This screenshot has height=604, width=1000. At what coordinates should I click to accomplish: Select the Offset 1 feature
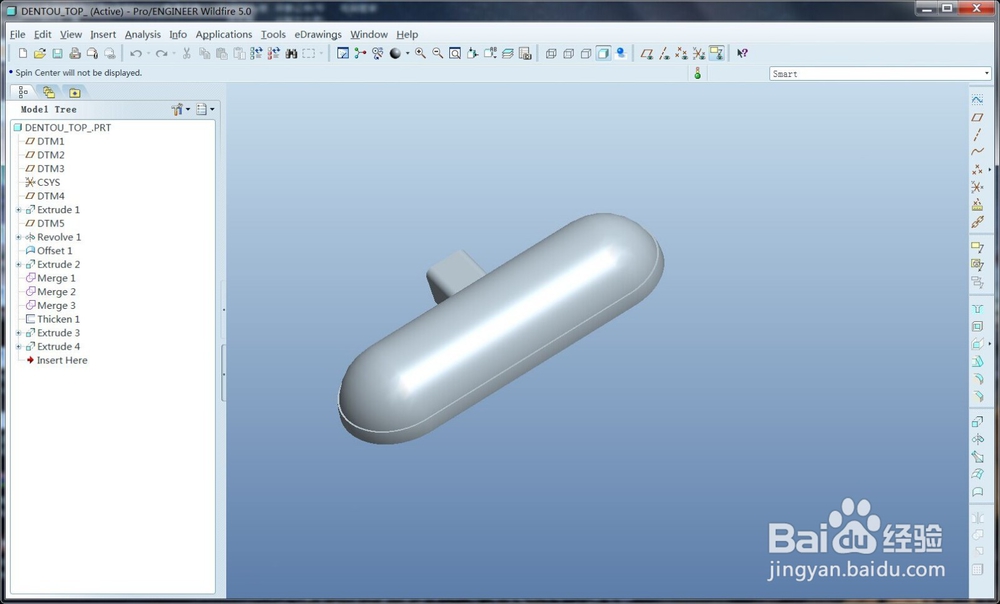pyautogui.click(x=49, y=251)
